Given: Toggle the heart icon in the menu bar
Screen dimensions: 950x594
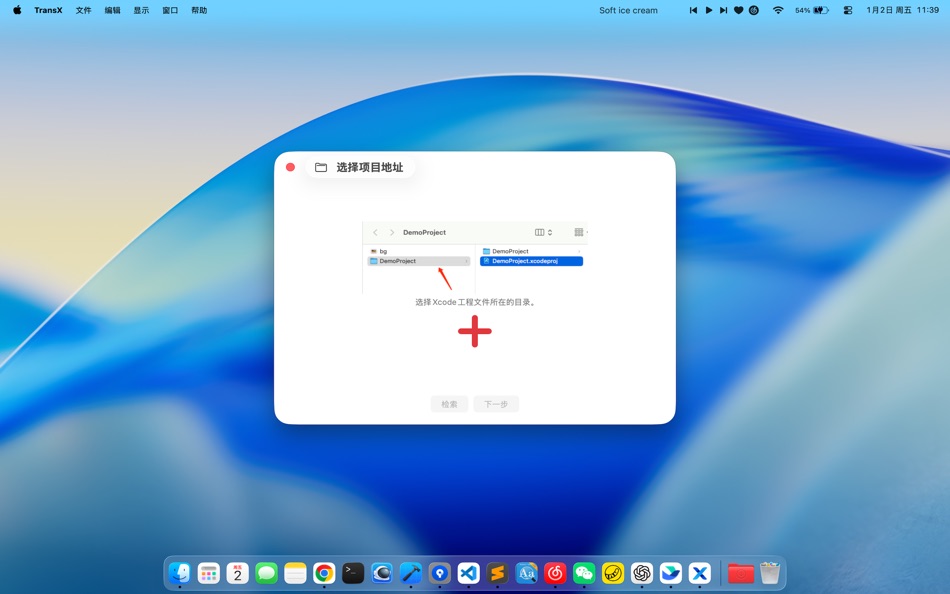Looking at the screenshot, I should pos(738,10).
